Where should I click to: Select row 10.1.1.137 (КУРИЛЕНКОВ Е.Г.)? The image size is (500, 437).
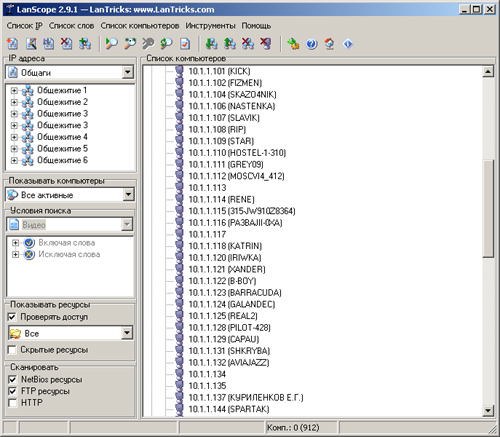click(246, 397)
